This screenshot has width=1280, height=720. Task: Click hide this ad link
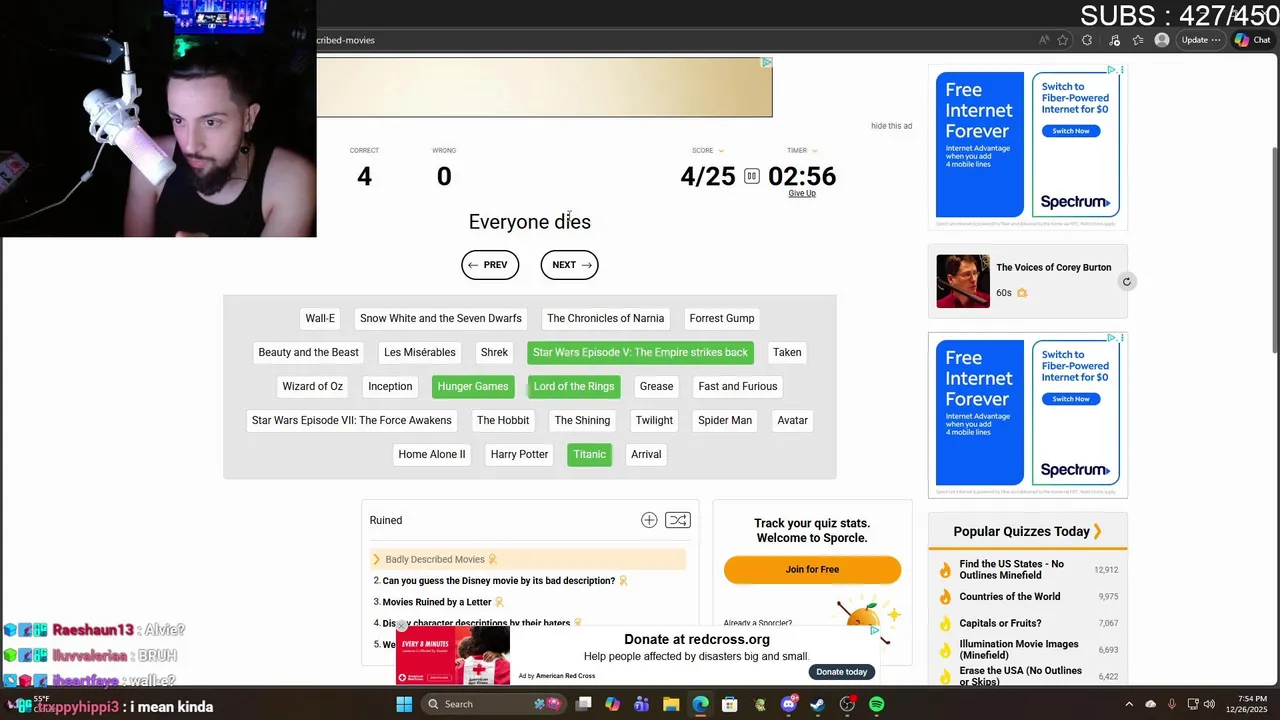tap(891, 126)
